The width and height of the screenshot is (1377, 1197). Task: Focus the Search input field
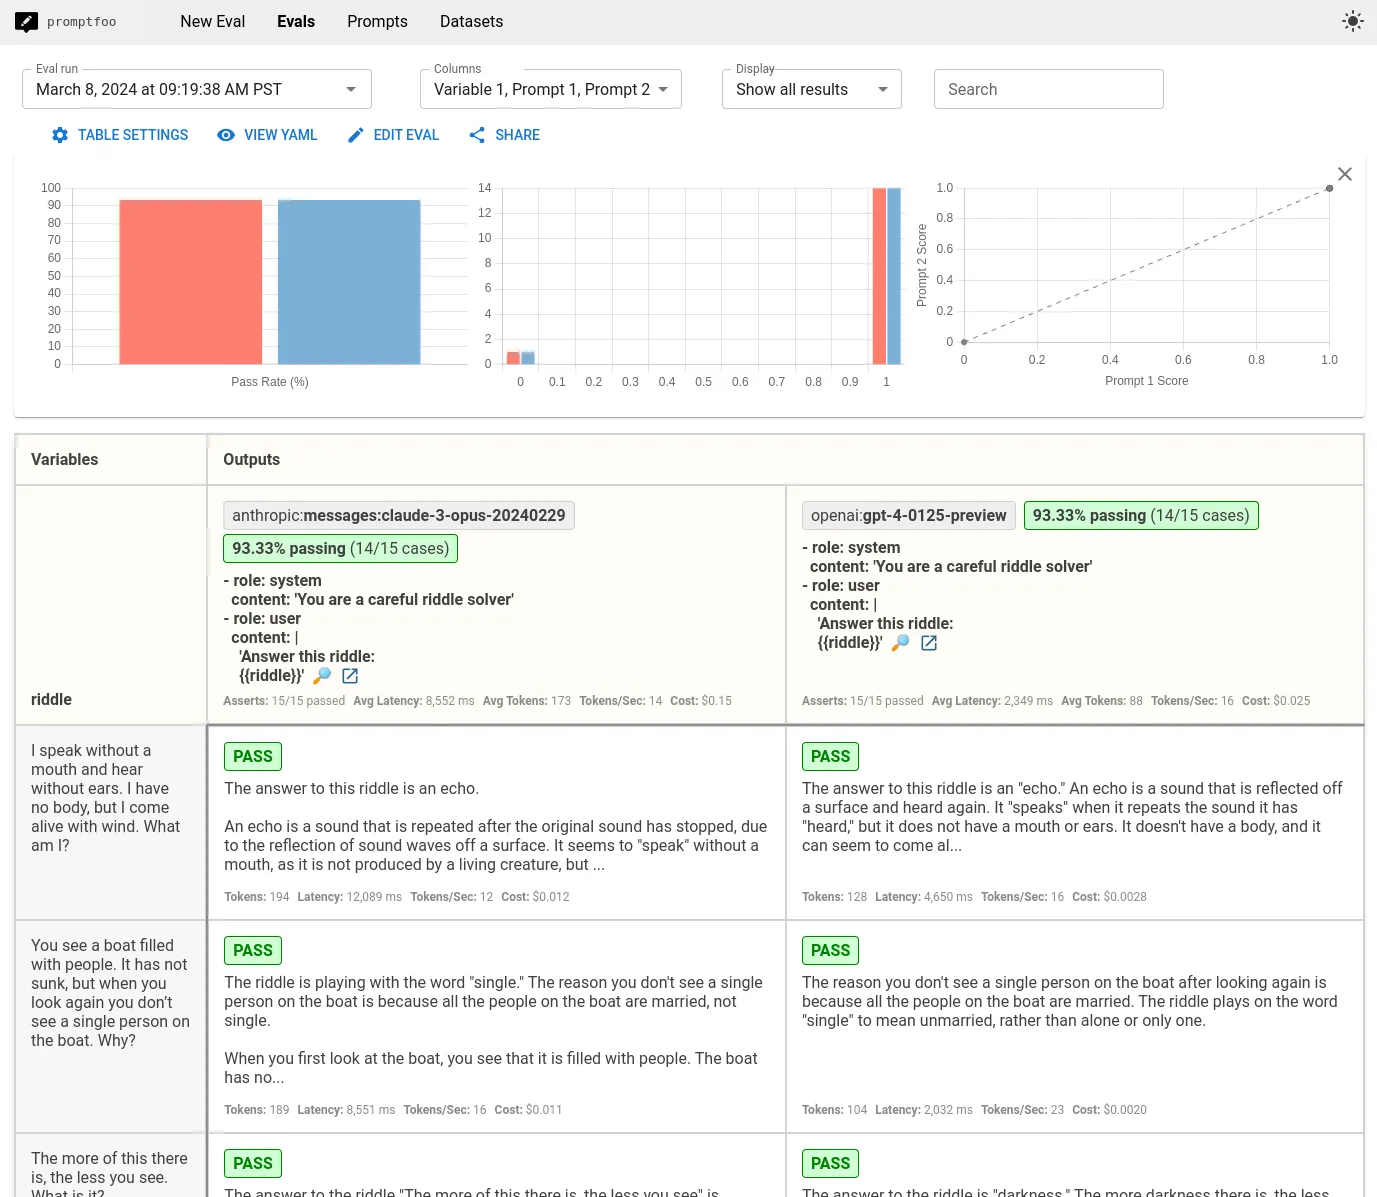click(1049, 89)
